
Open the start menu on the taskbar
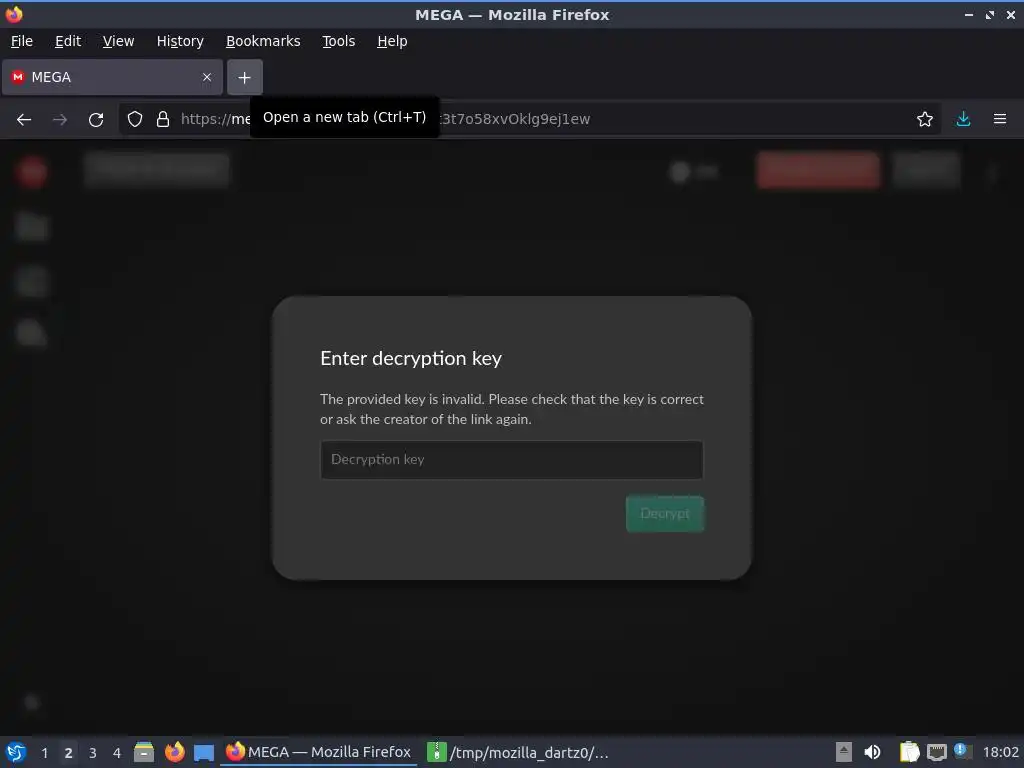click(16, 752)
